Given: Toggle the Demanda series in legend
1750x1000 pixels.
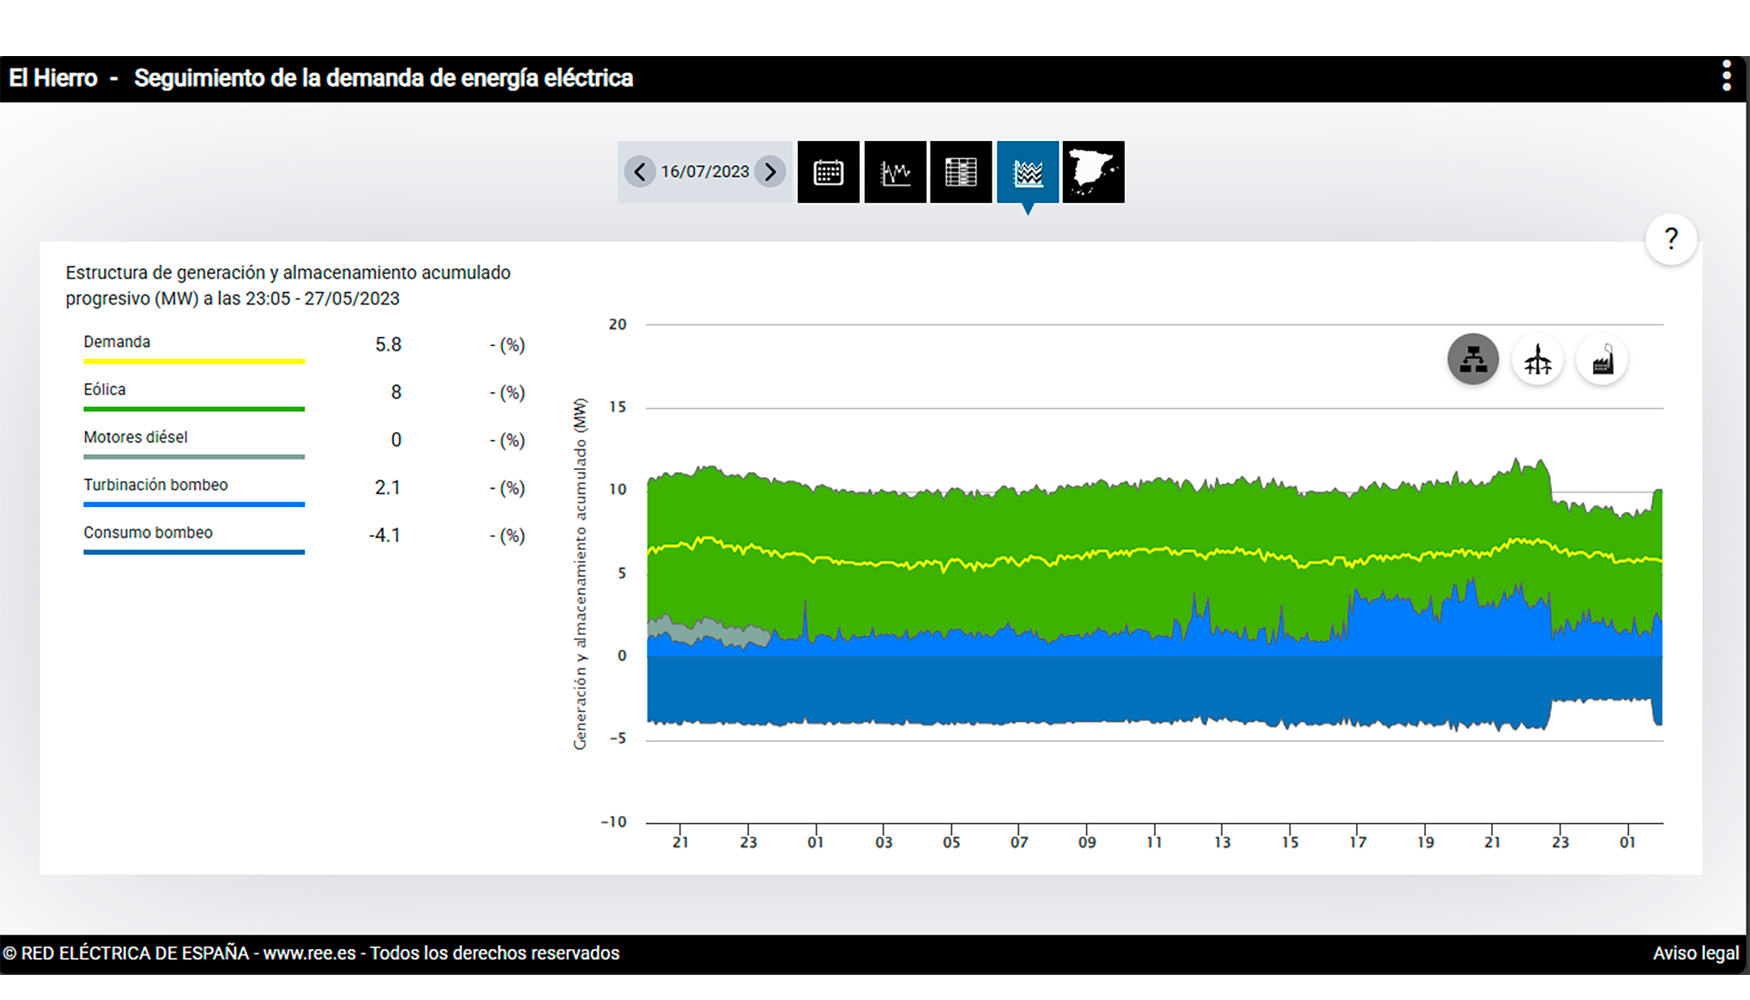Looking at the screenshot, I should coord(117,342).
